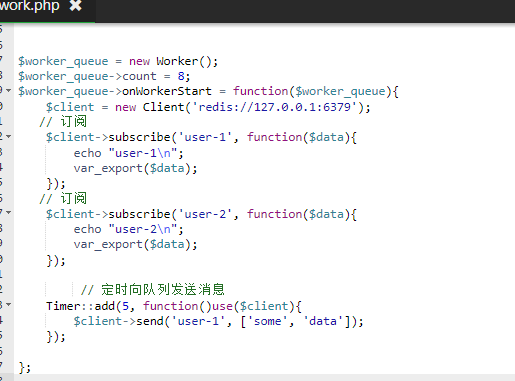The height and width of the screenshot is (381, 515).
Task: Click the number 8 value
Action: (x=181, y=76)
